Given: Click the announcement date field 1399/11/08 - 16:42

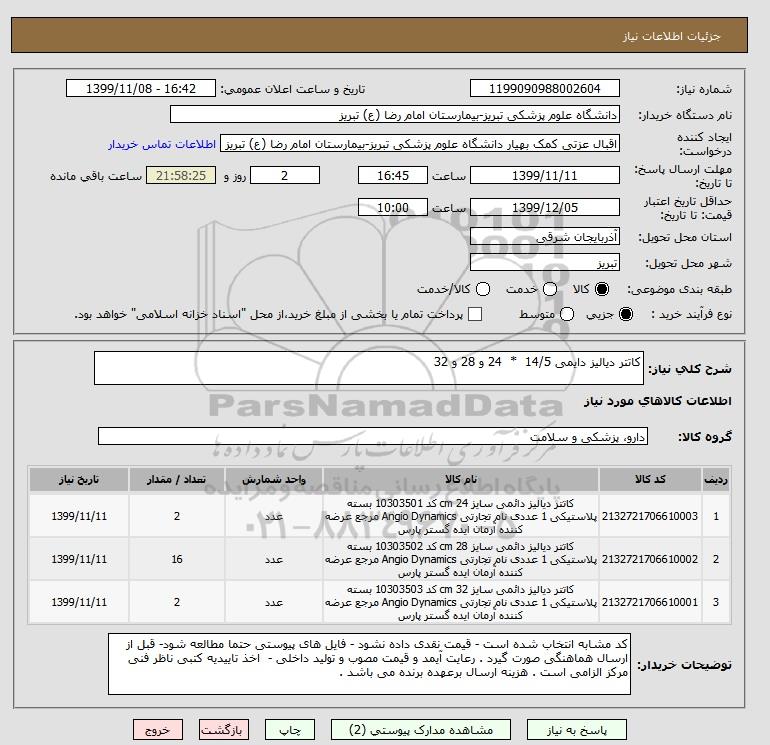Looking at the screenshot, I should [x=141, y=88].
